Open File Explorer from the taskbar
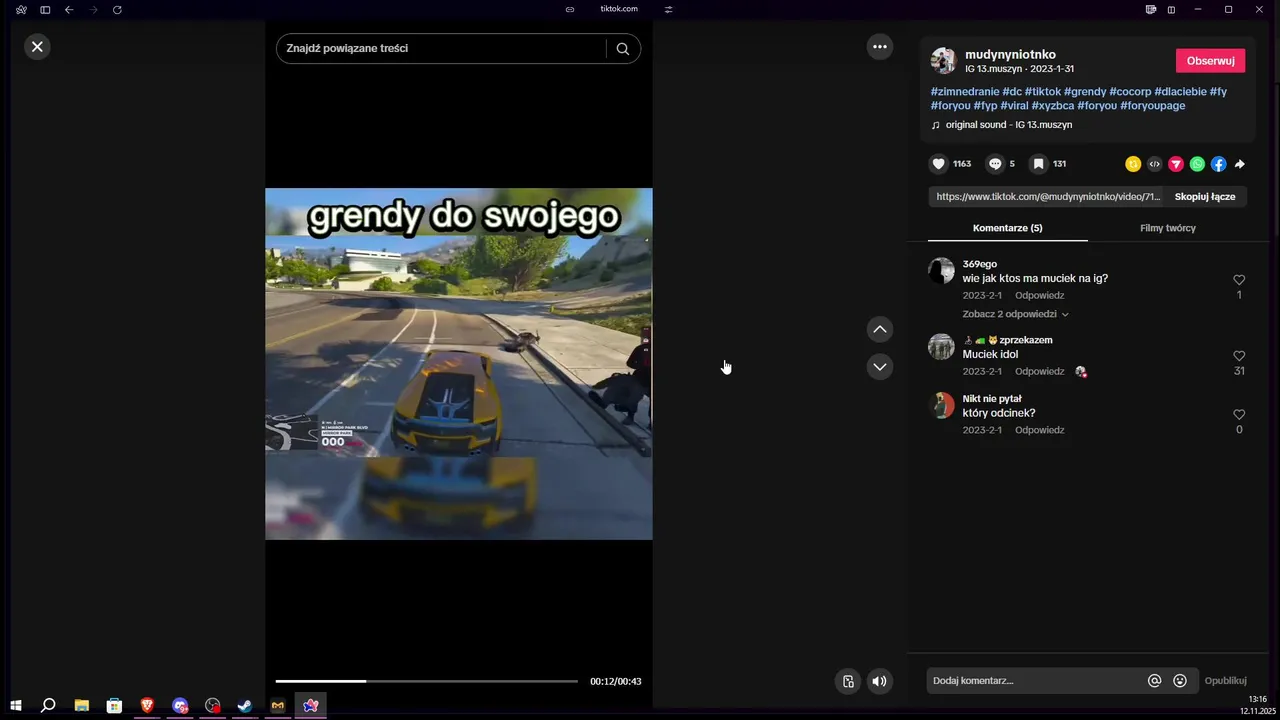Viewport: 1280px width, 720px height. click(82, 706)
